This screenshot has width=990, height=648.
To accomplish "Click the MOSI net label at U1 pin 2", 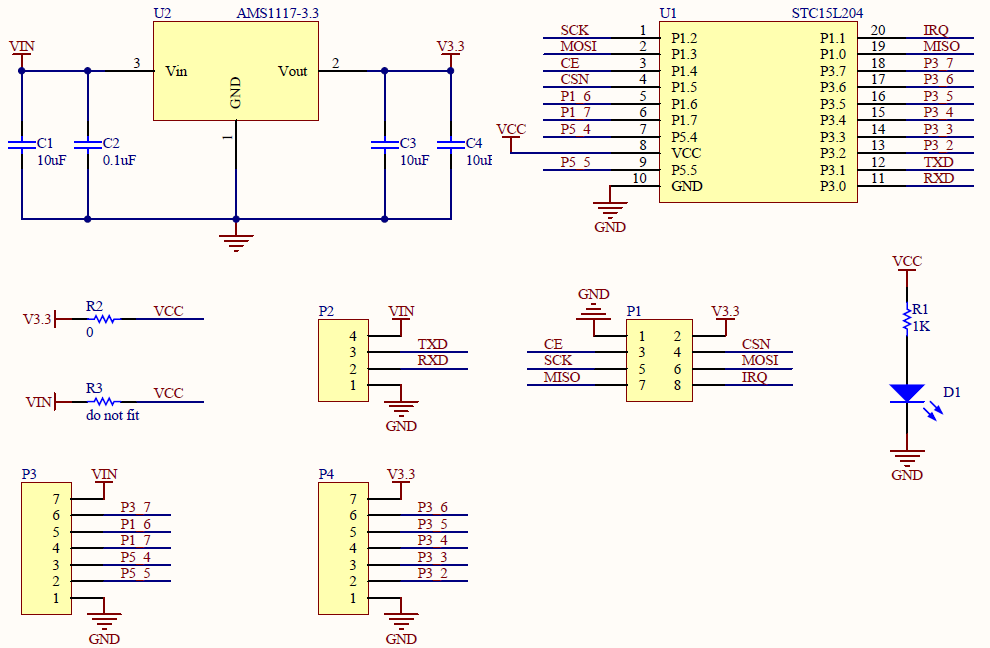I will 578,46.
